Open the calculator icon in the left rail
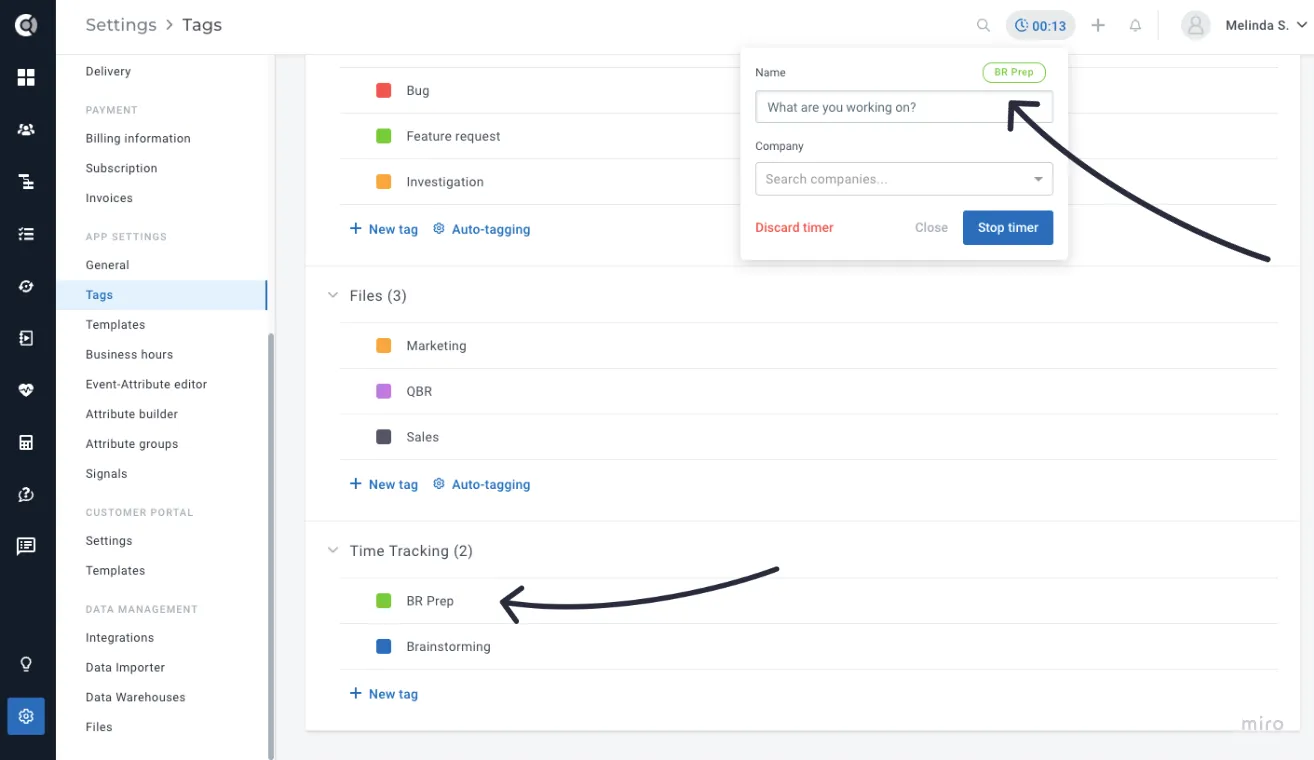This screenshot has height=760, width=1314. (26, 442)
